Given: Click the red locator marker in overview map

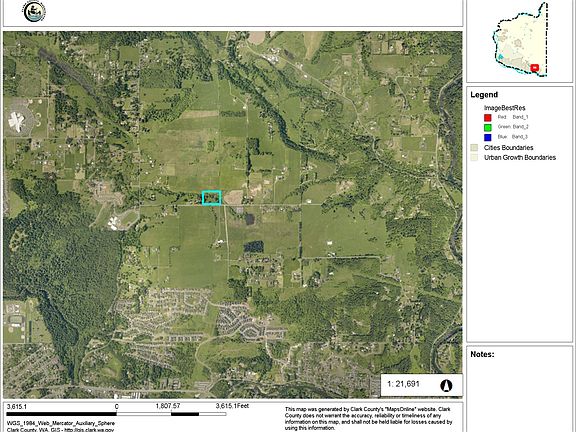Looking at the screenshot, I should pyautogui.click(x=535, y=68).
